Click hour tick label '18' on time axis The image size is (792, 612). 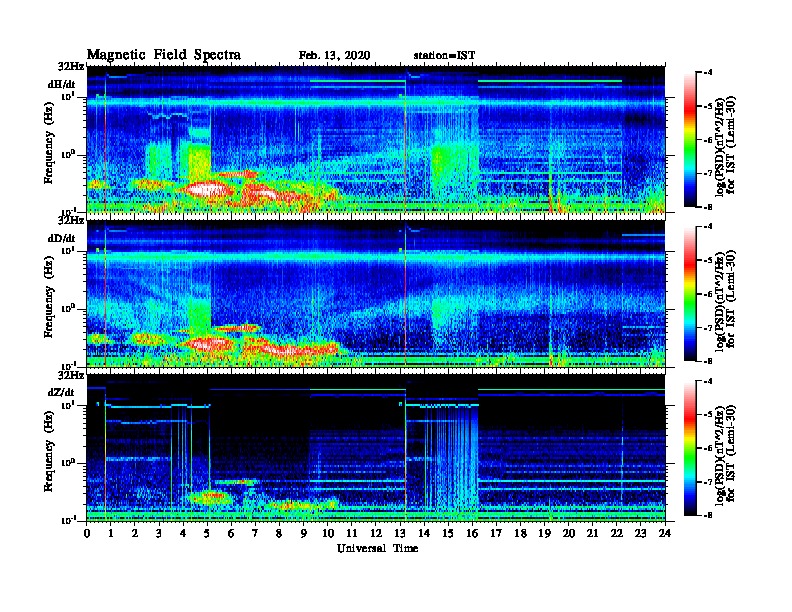coord(520,534)
